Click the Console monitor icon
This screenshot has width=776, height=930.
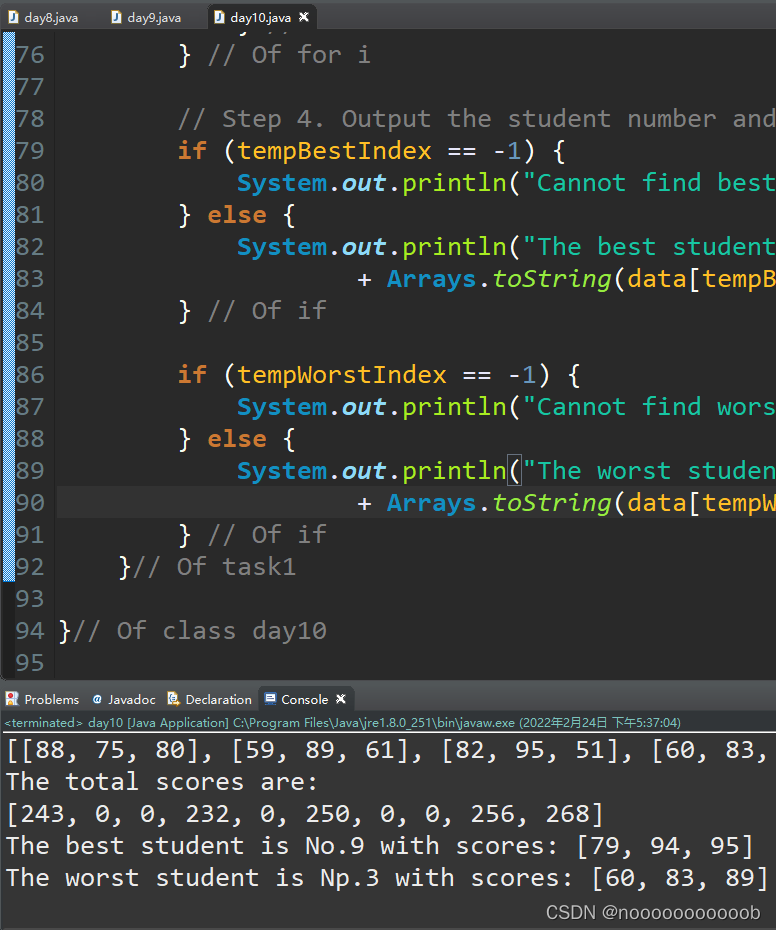pos(270,699)
